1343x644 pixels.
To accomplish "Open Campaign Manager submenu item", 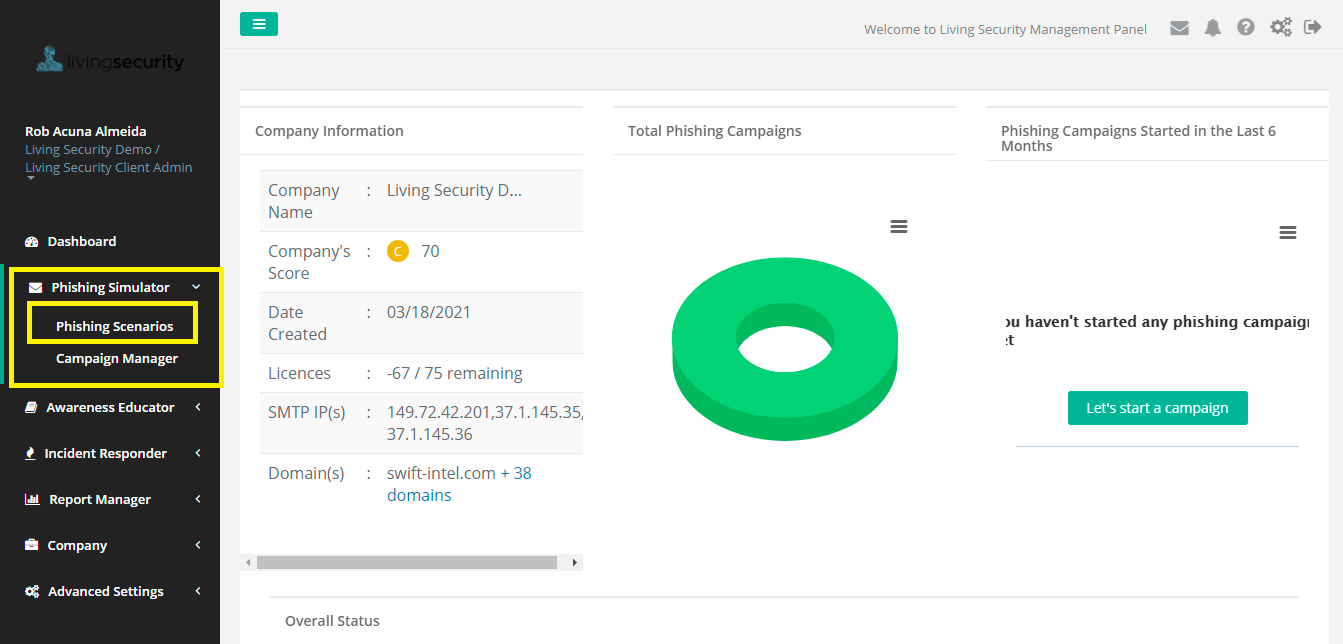I will [117, 358].
